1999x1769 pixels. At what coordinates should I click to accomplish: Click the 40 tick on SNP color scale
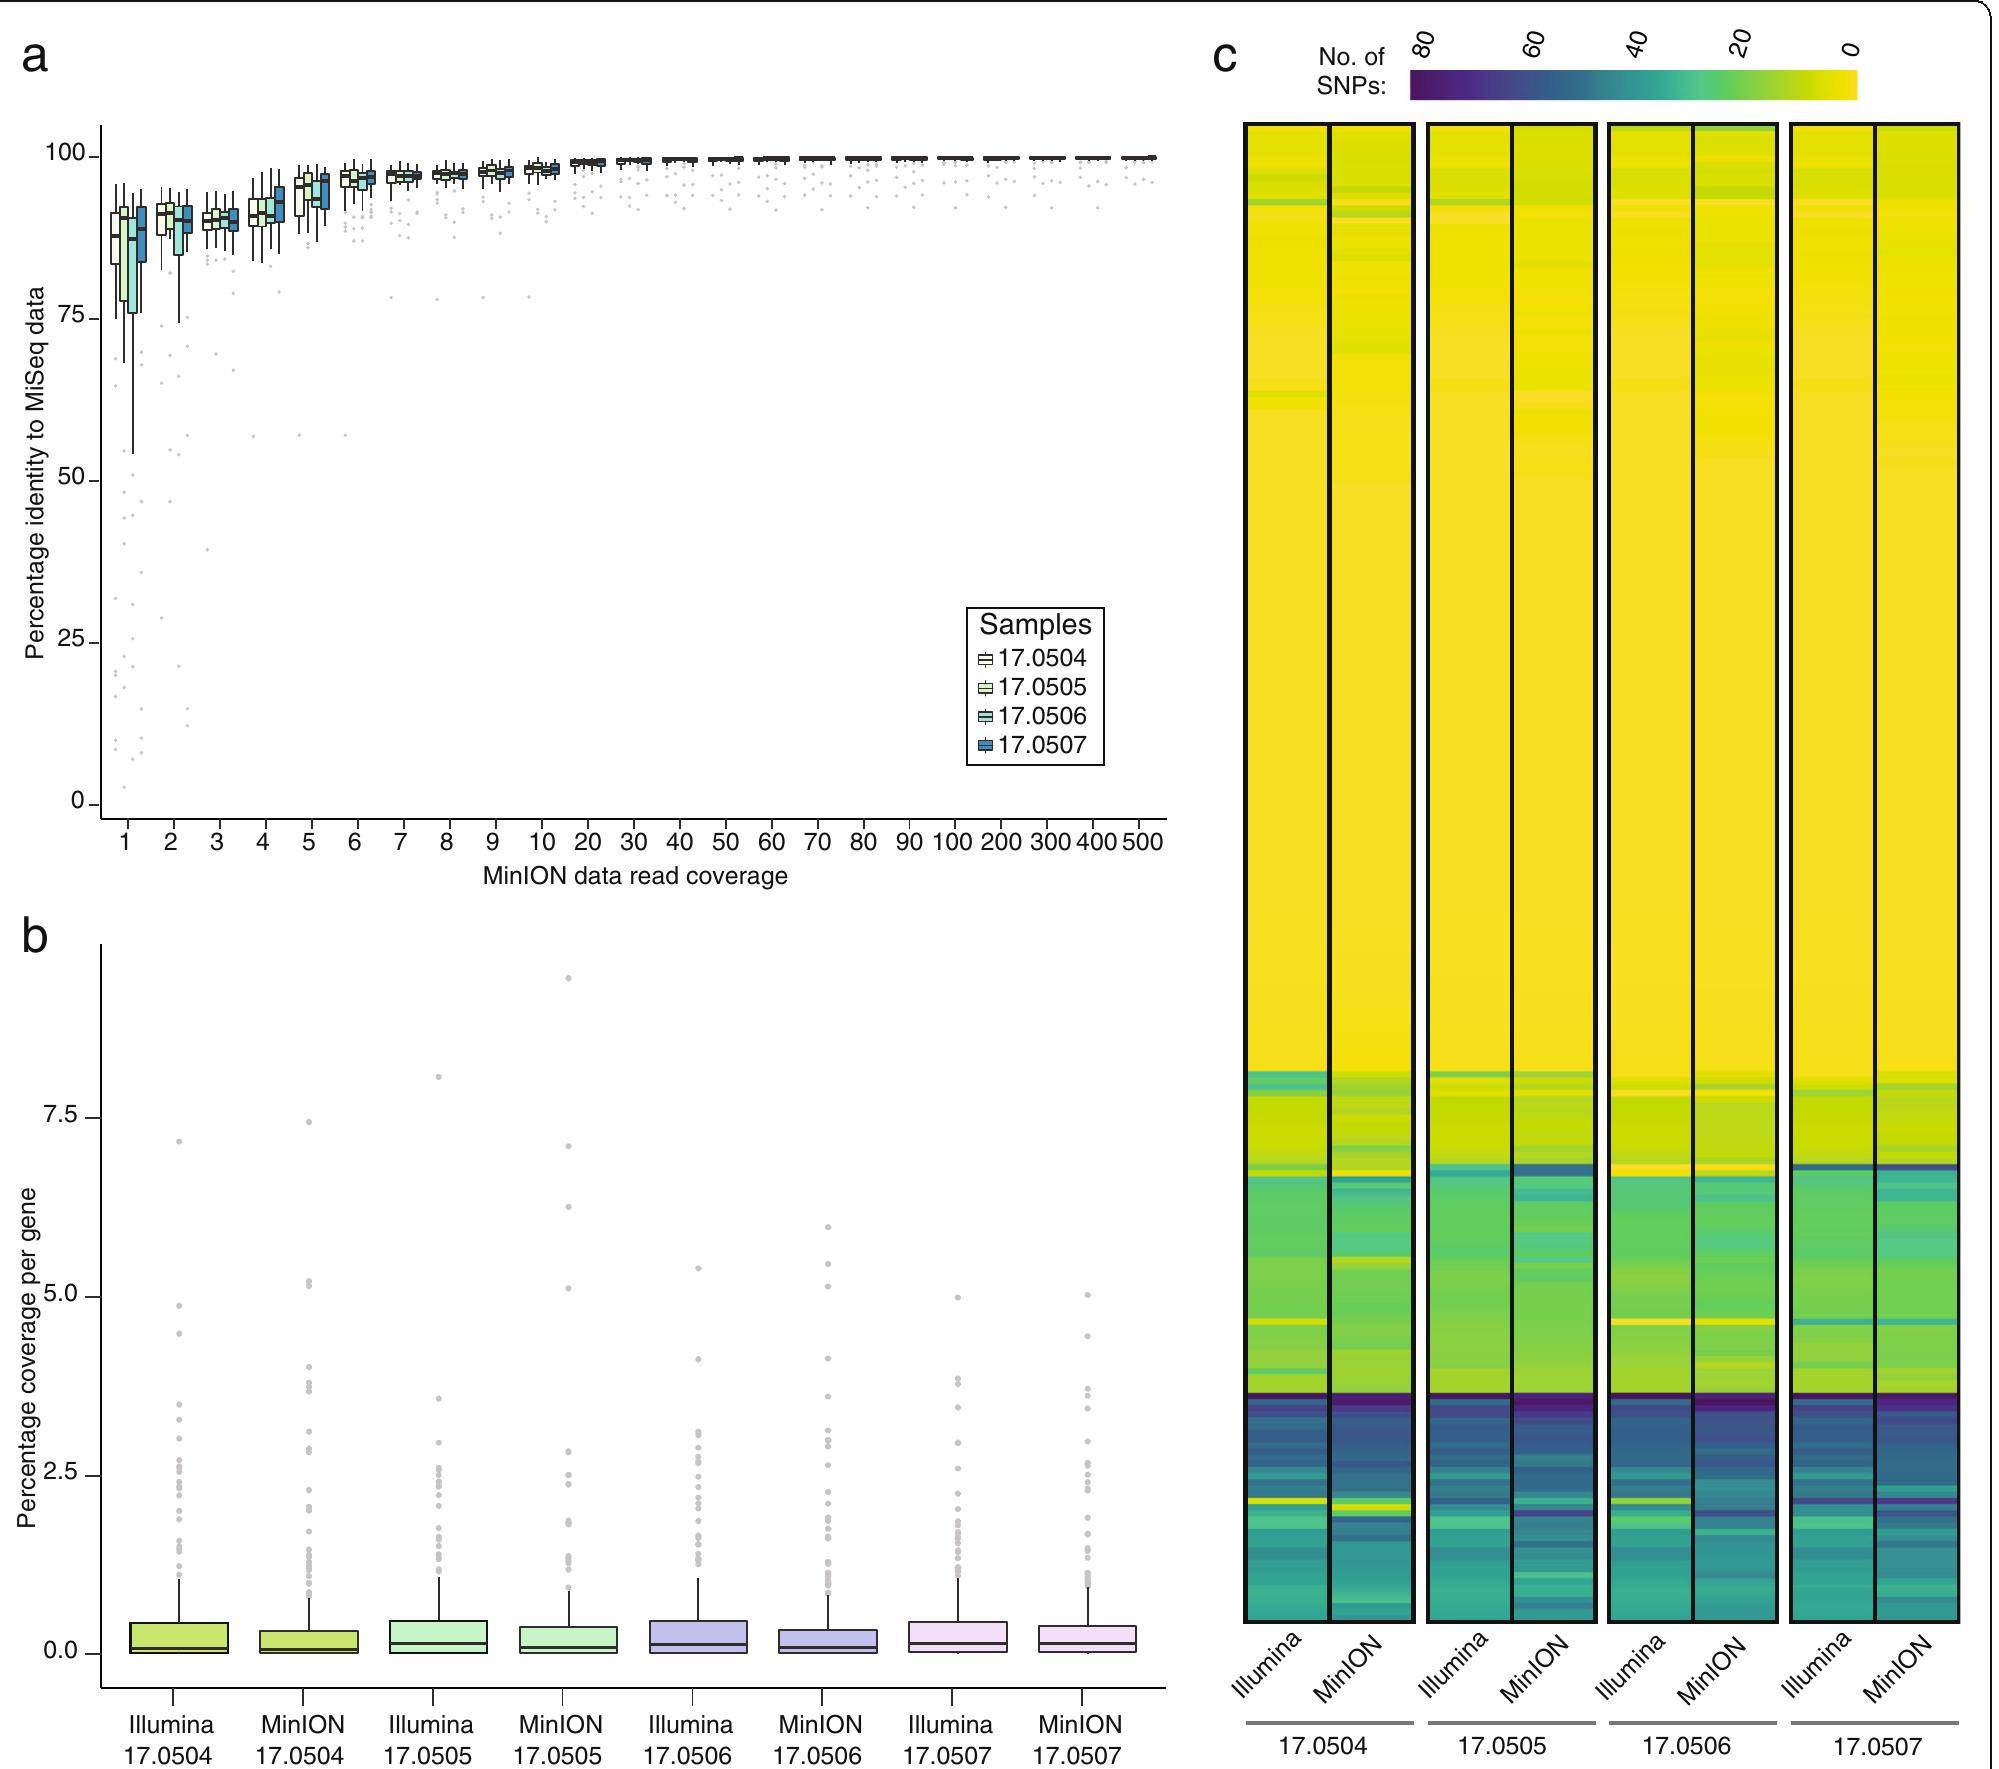(1637, 43)
